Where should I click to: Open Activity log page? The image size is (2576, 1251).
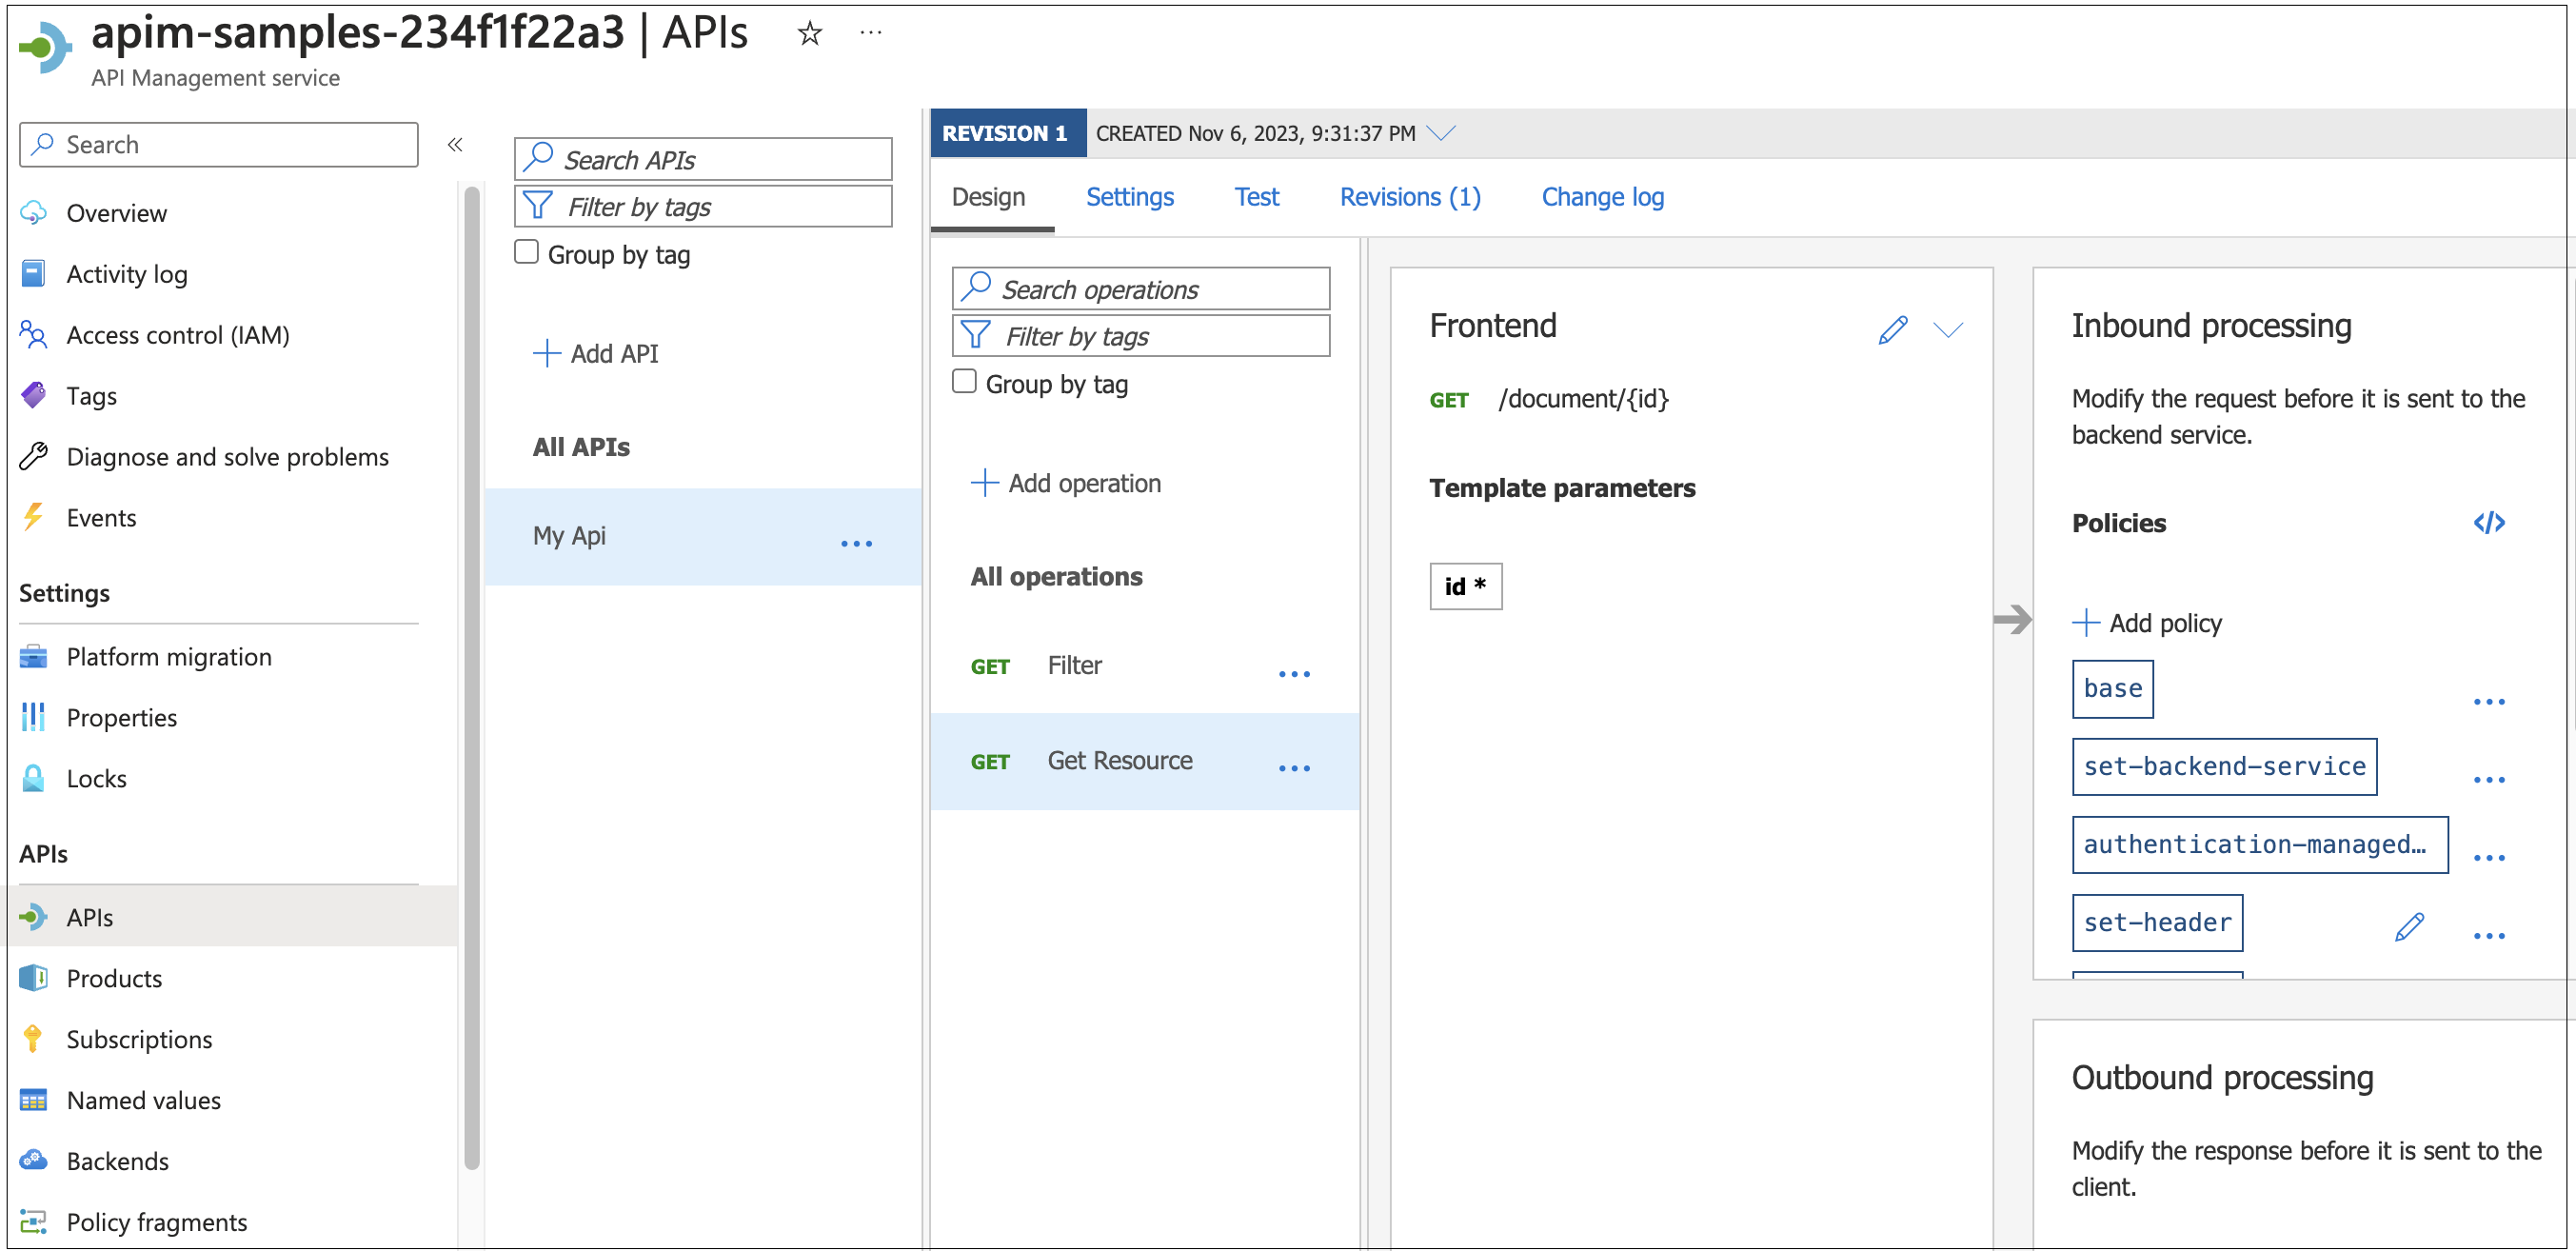pyautogui.click(x=126, y=274)
